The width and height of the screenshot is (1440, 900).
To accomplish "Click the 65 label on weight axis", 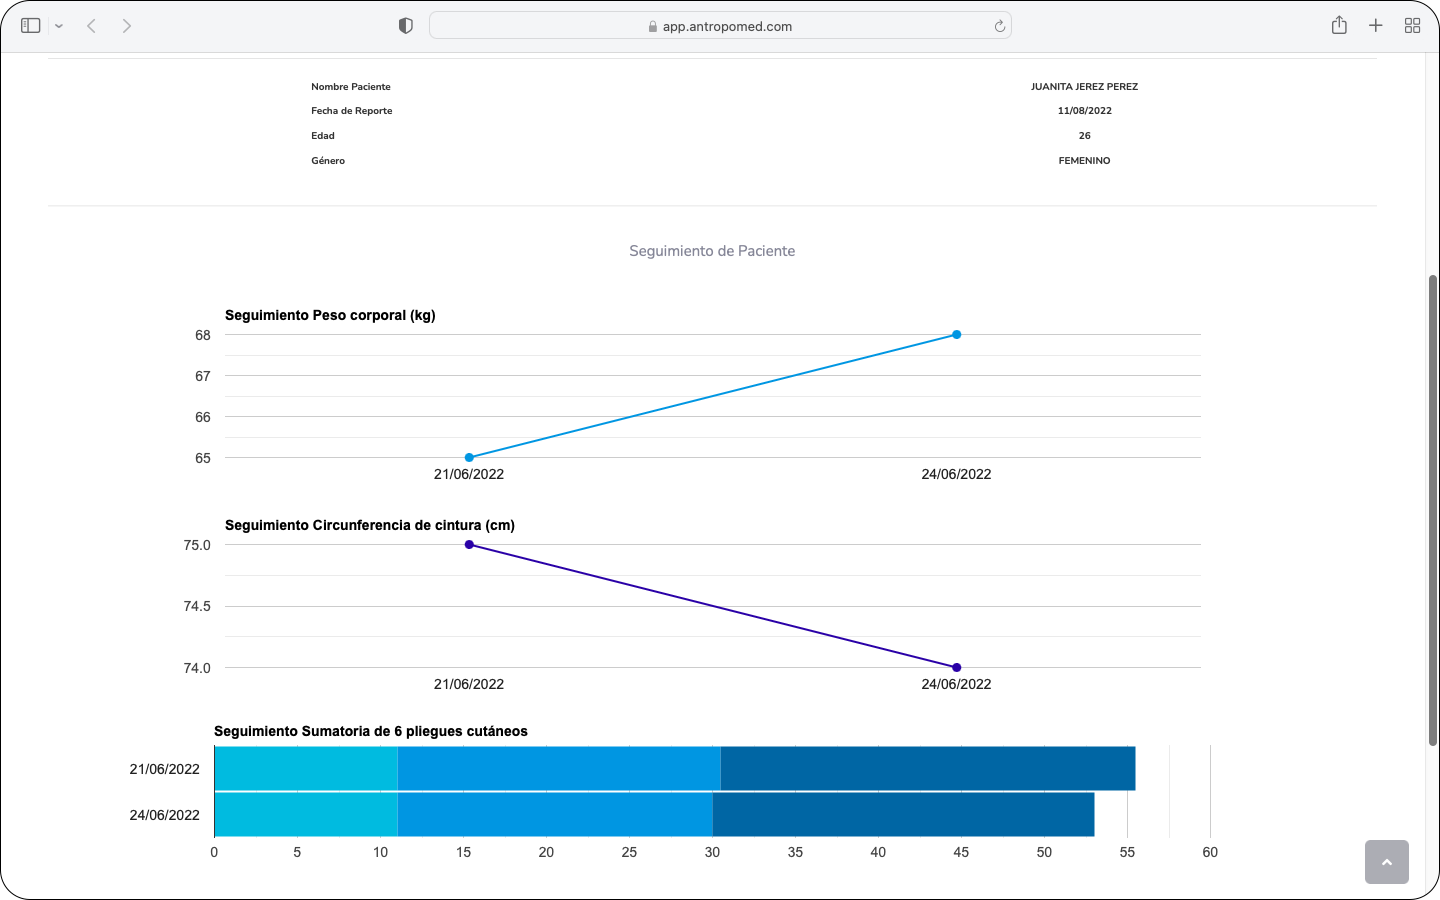I will point(203,458).
